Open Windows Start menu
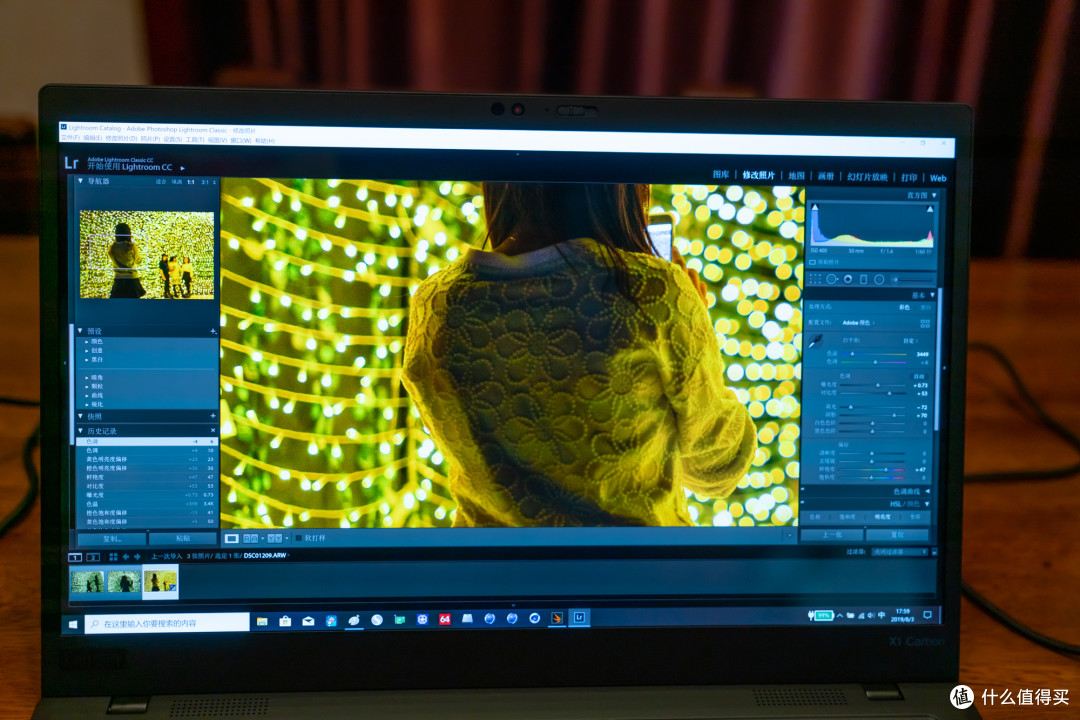1080x720 pixels. [73, 624]
